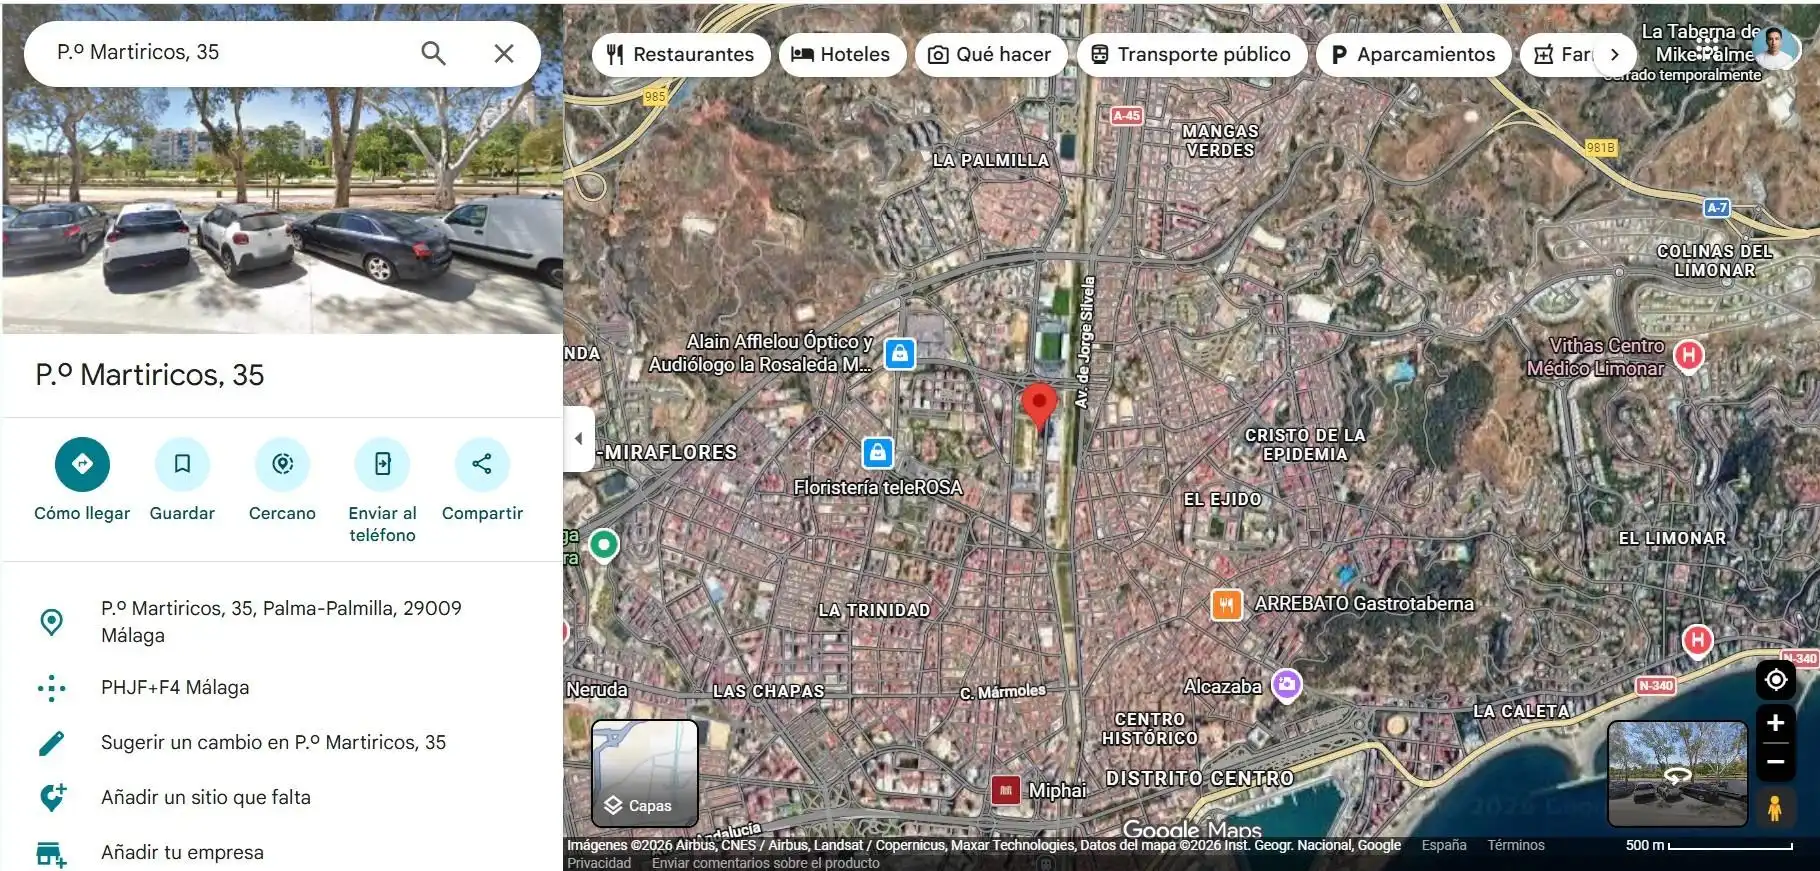The image size is (1820, 871).
Task: Click the pencil edit icon
Action: (x=51, y=743)
